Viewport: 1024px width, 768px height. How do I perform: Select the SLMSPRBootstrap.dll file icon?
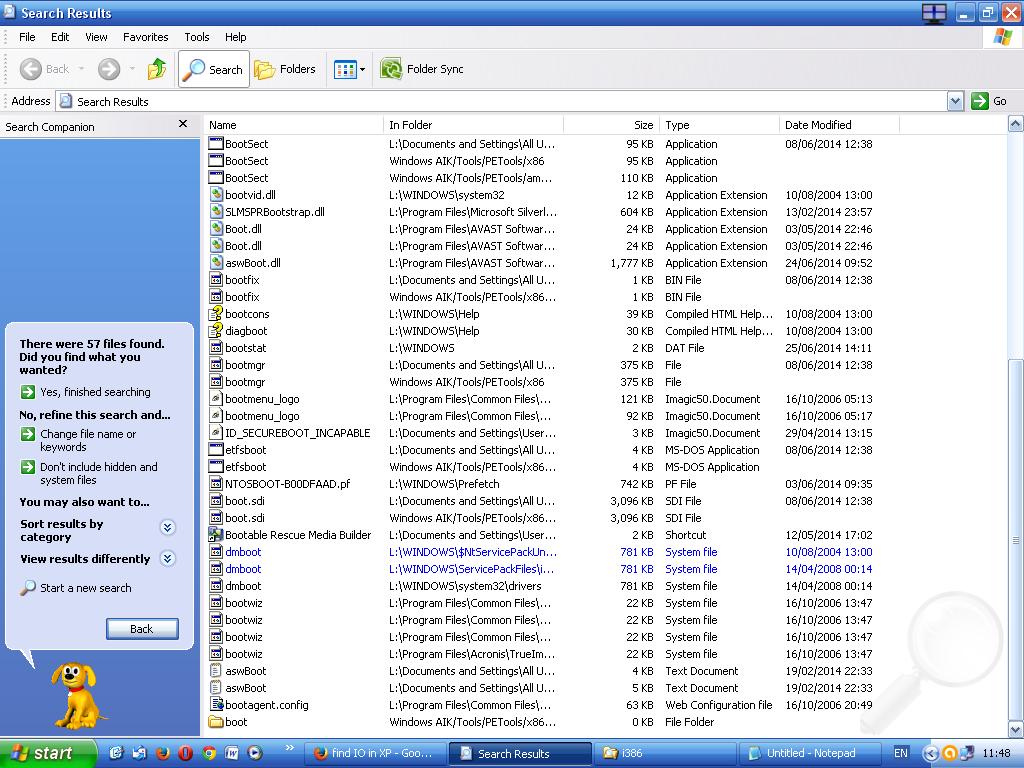click(216, 212)
